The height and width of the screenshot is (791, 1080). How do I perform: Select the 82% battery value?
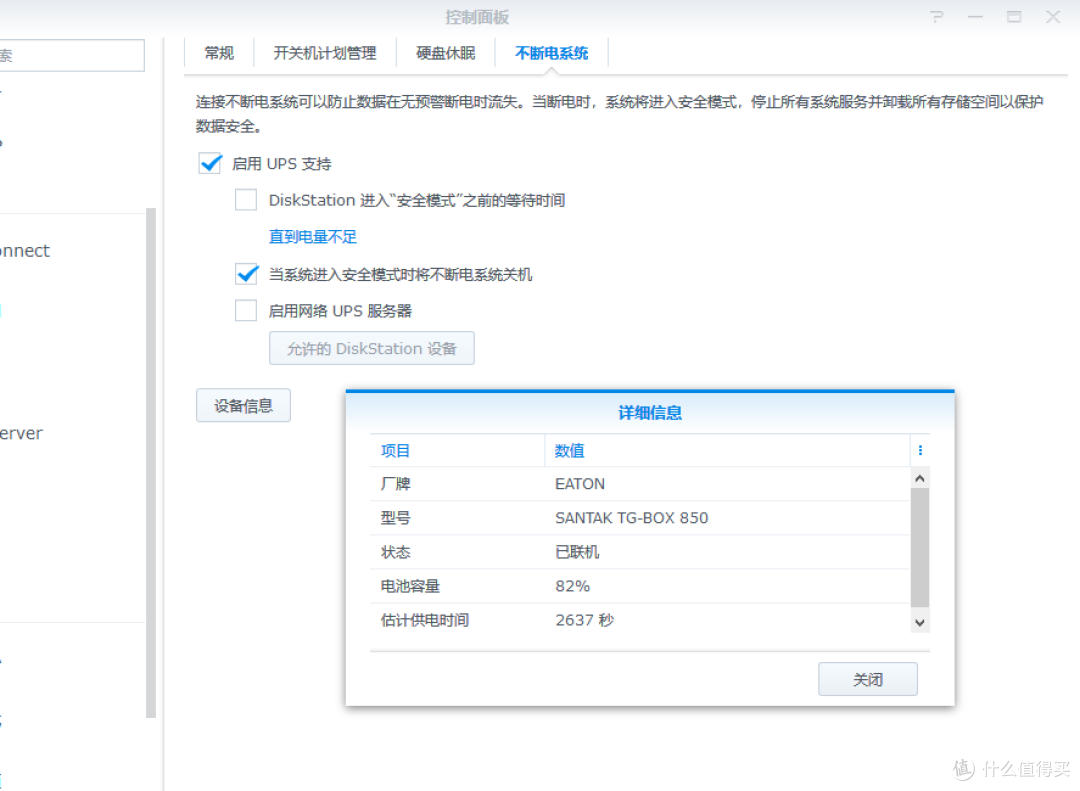(572, 586)
